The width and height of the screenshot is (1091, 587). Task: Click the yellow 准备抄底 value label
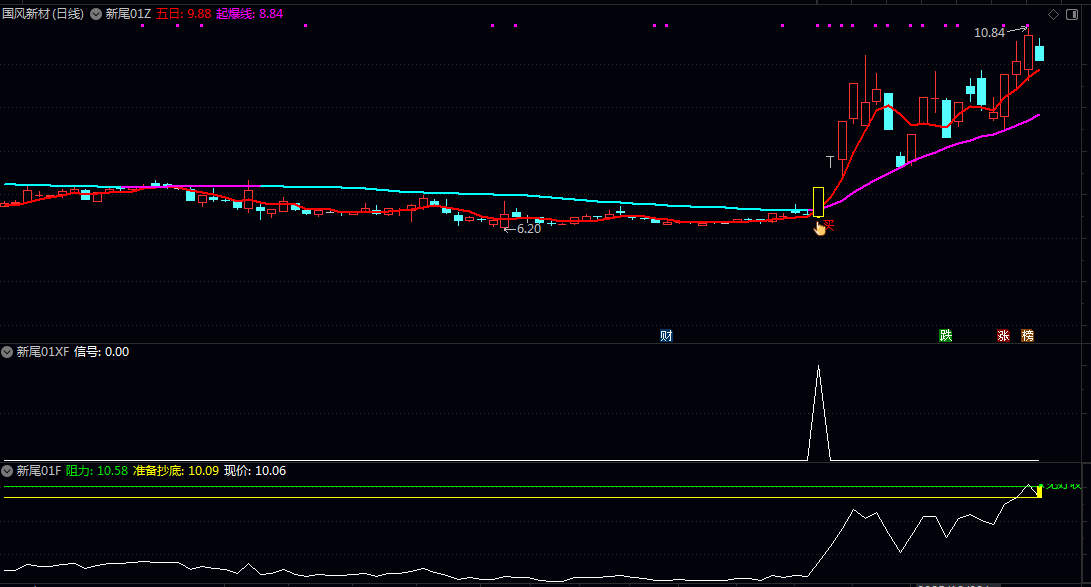(x=175, y=470)
